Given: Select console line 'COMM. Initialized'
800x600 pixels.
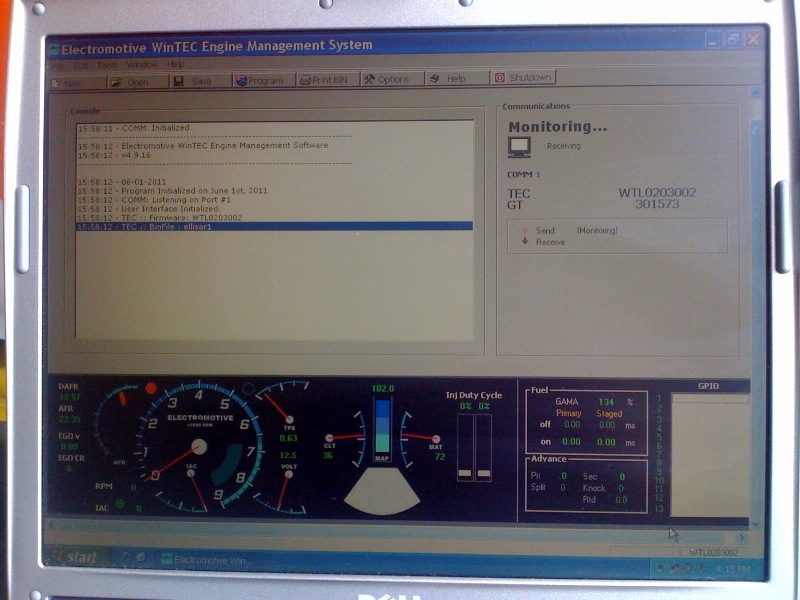Looking at the screenshot, I should point(274,128).
